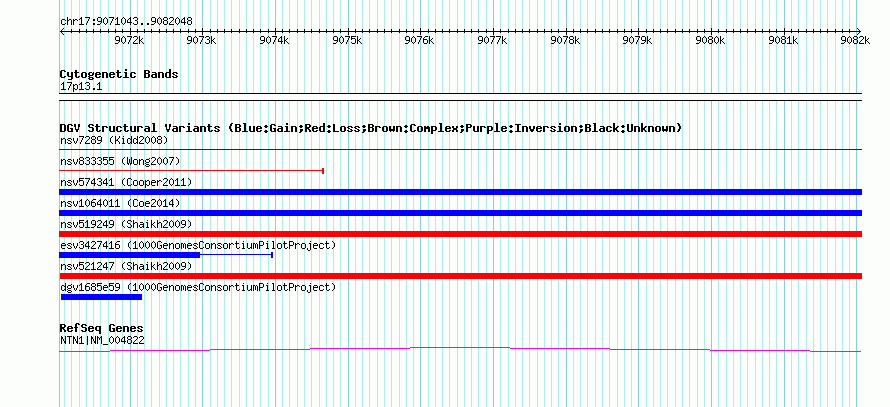890x407 pixels.
Task: Click the 9078k ruler tick label
Action: tap(565, 40)
